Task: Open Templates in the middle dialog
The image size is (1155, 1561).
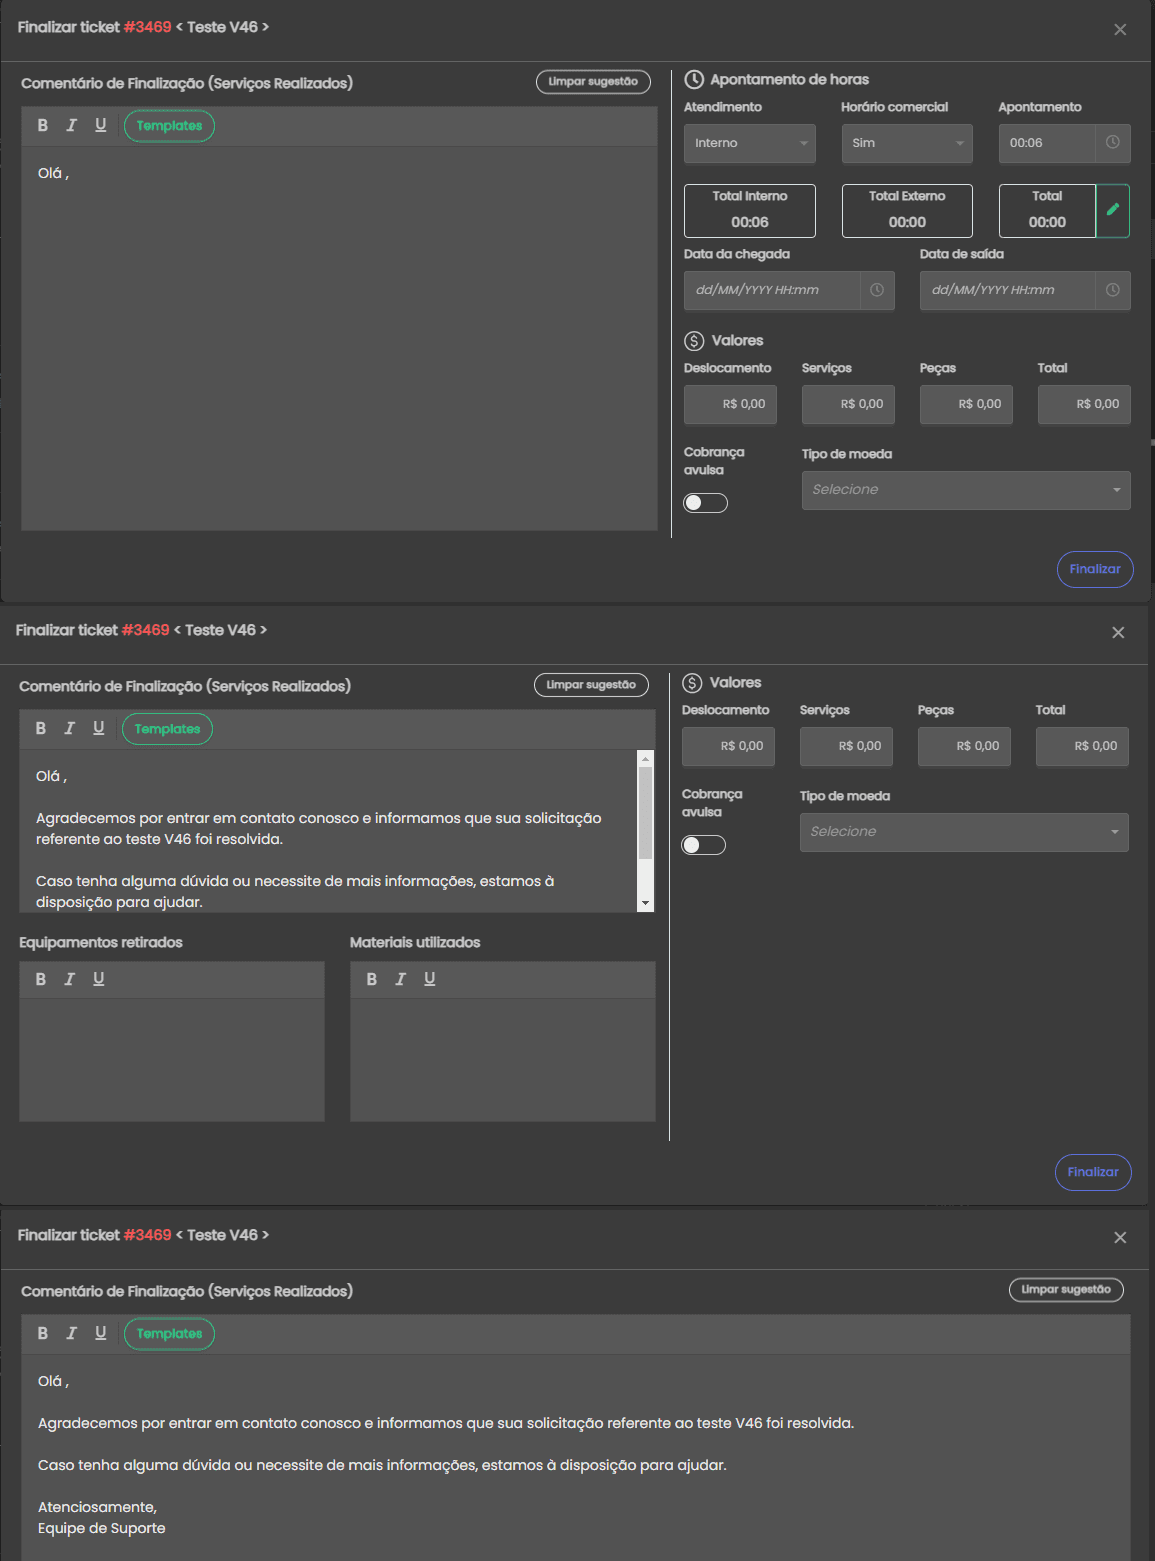Action: [167, 729]
